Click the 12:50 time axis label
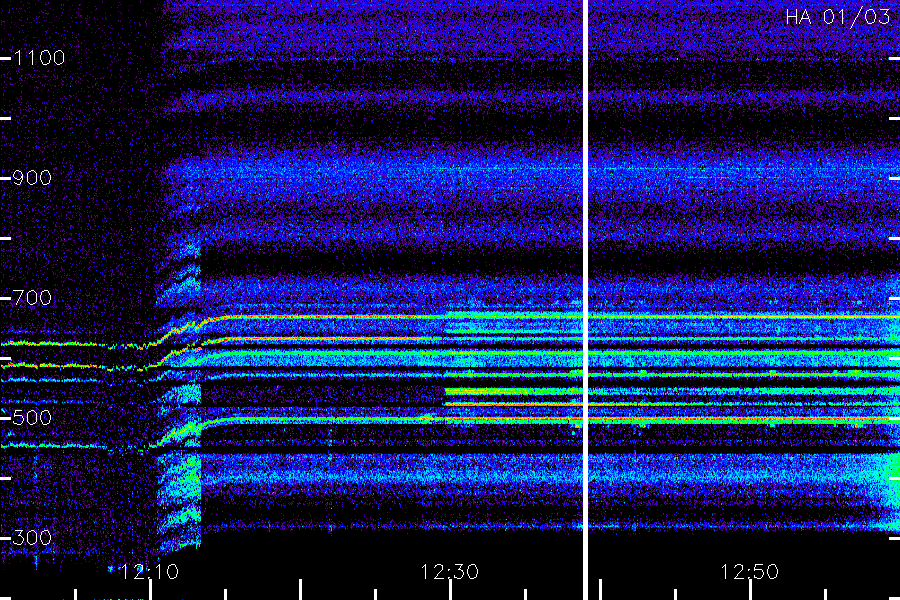Image resolution: width=900 pixels, height=600 pixels. (x=749, y=572)
